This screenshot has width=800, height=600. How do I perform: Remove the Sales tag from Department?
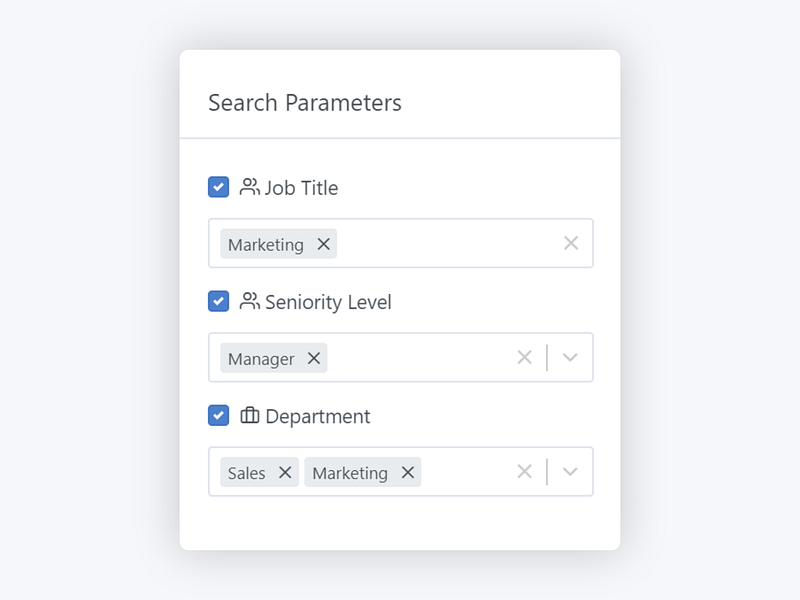285,472
